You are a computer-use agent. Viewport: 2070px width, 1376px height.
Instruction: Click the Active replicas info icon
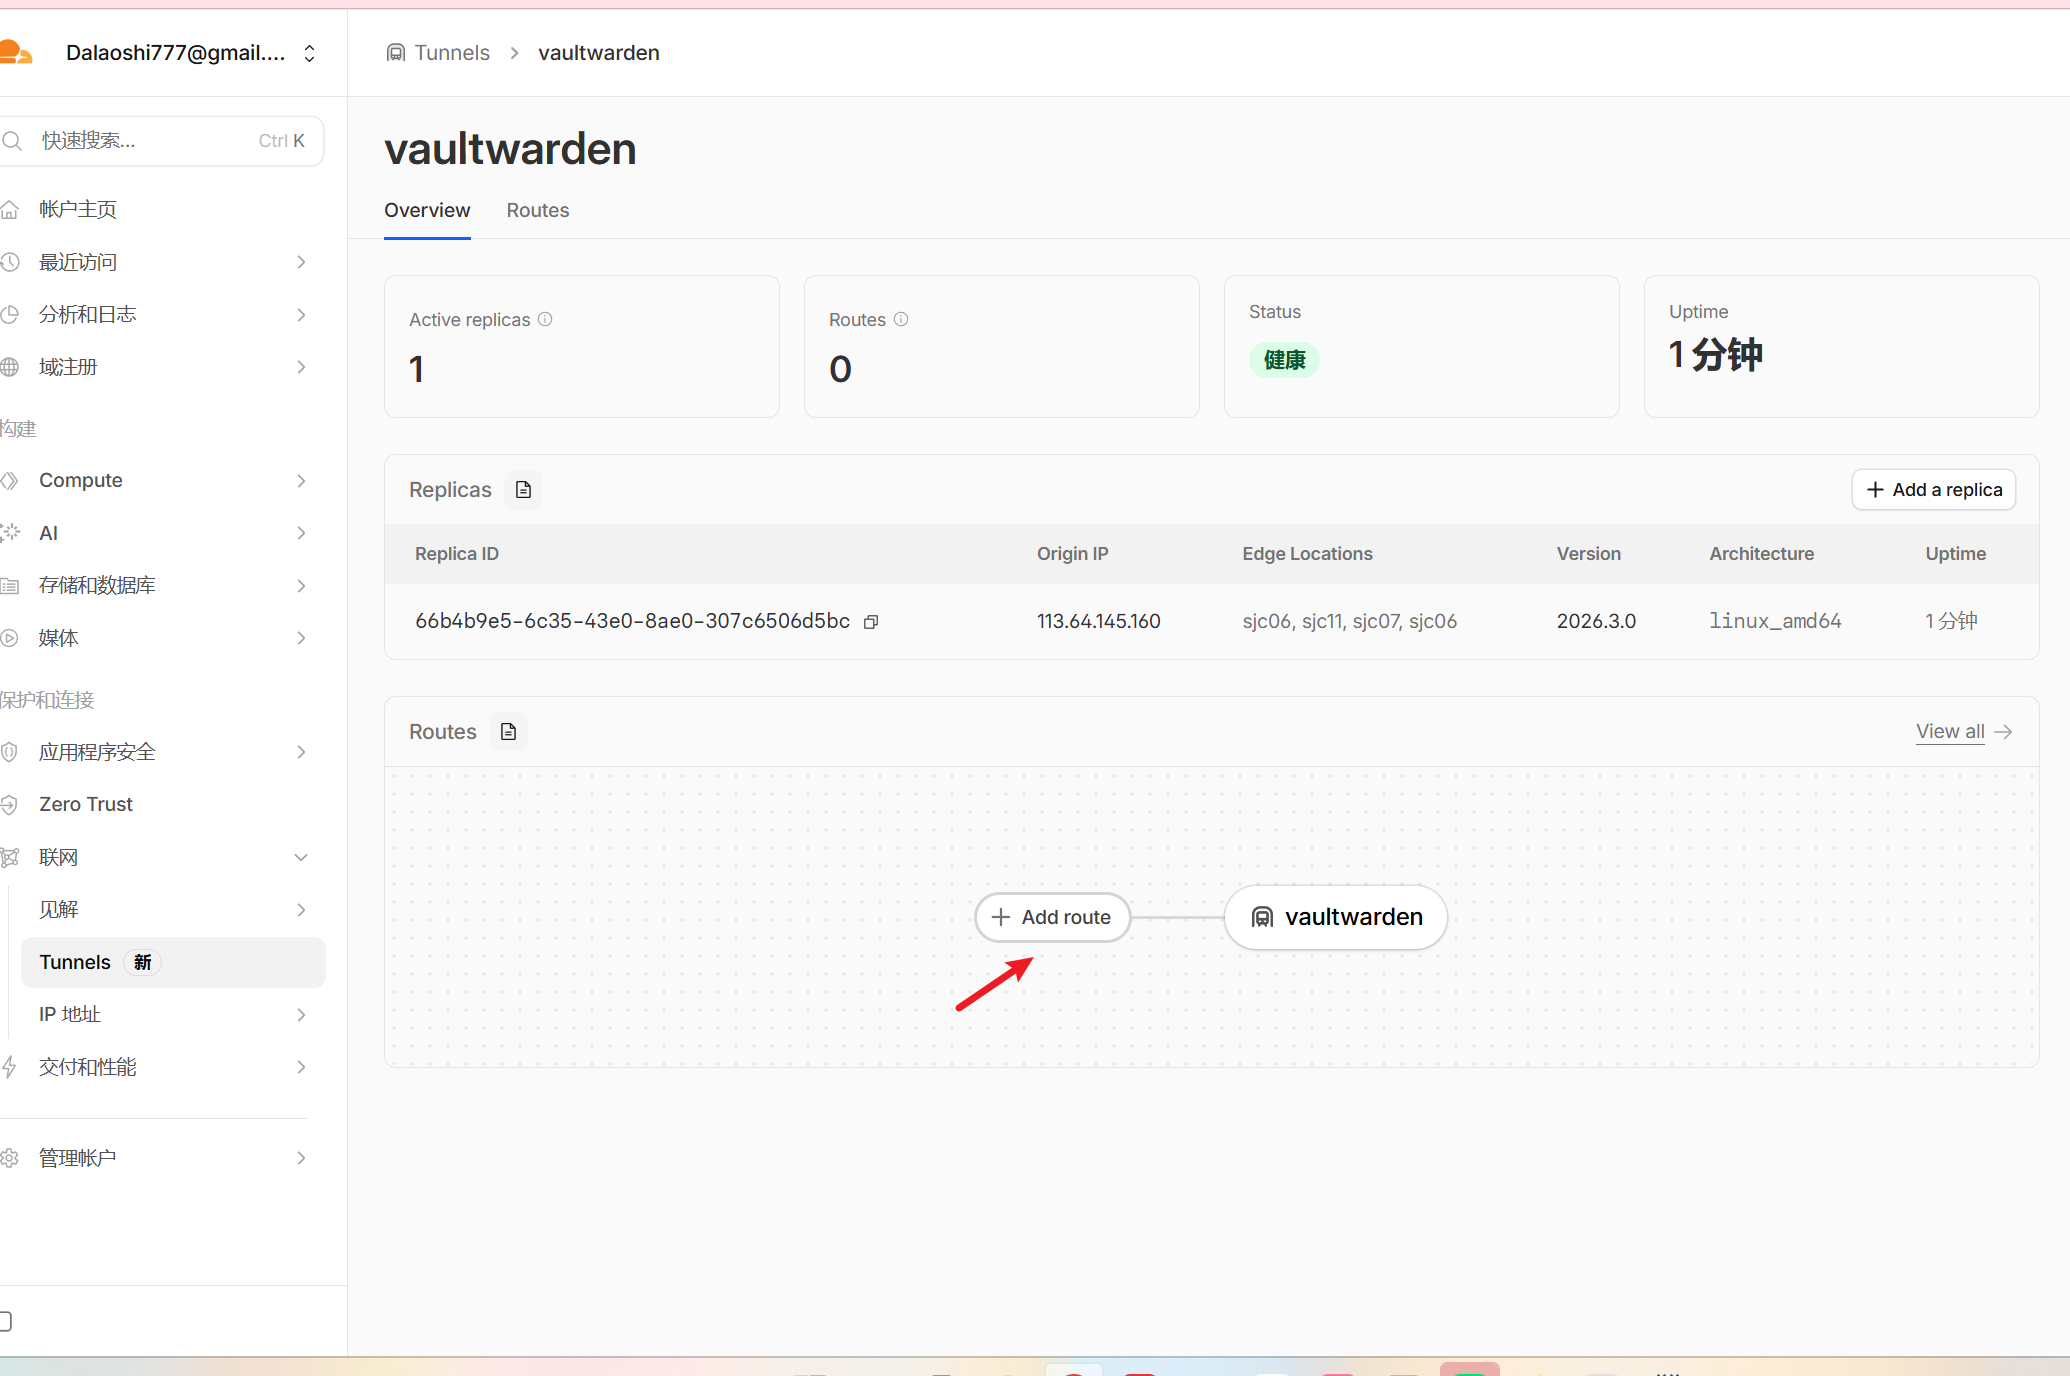[x=545, y=319]
